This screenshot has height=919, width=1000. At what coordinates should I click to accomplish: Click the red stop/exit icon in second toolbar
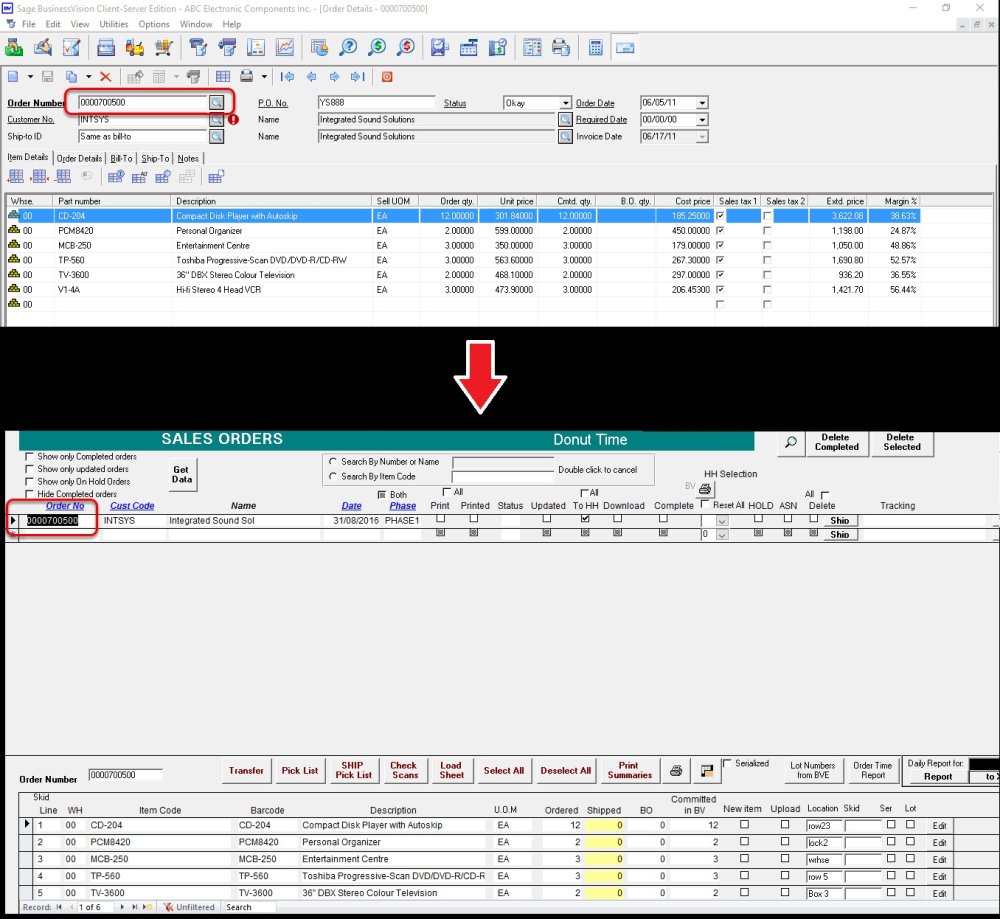coord(386,77)
